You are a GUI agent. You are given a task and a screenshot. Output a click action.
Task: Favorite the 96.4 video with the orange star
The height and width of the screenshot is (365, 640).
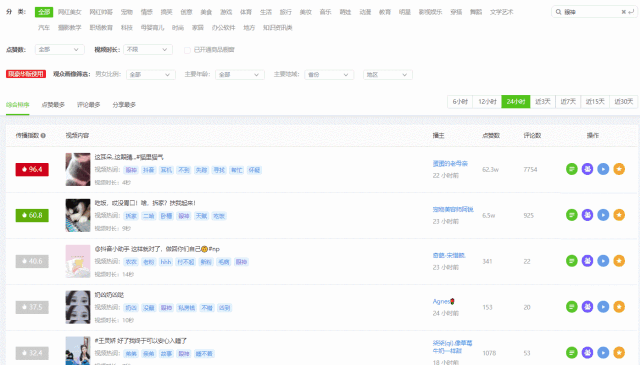click(x=619, y=169)
